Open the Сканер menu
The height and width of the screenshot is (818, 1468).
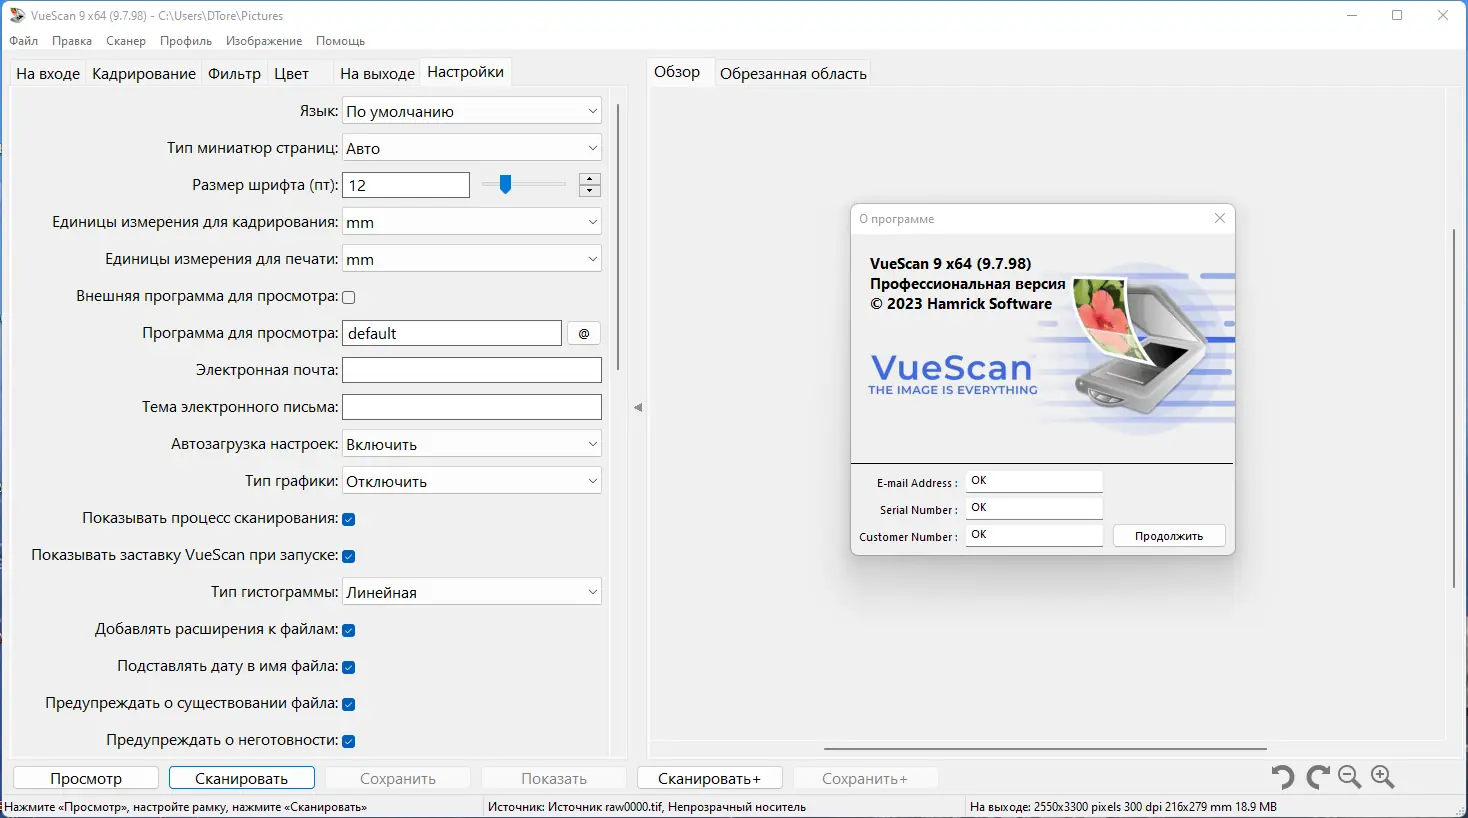click(125, 41)
